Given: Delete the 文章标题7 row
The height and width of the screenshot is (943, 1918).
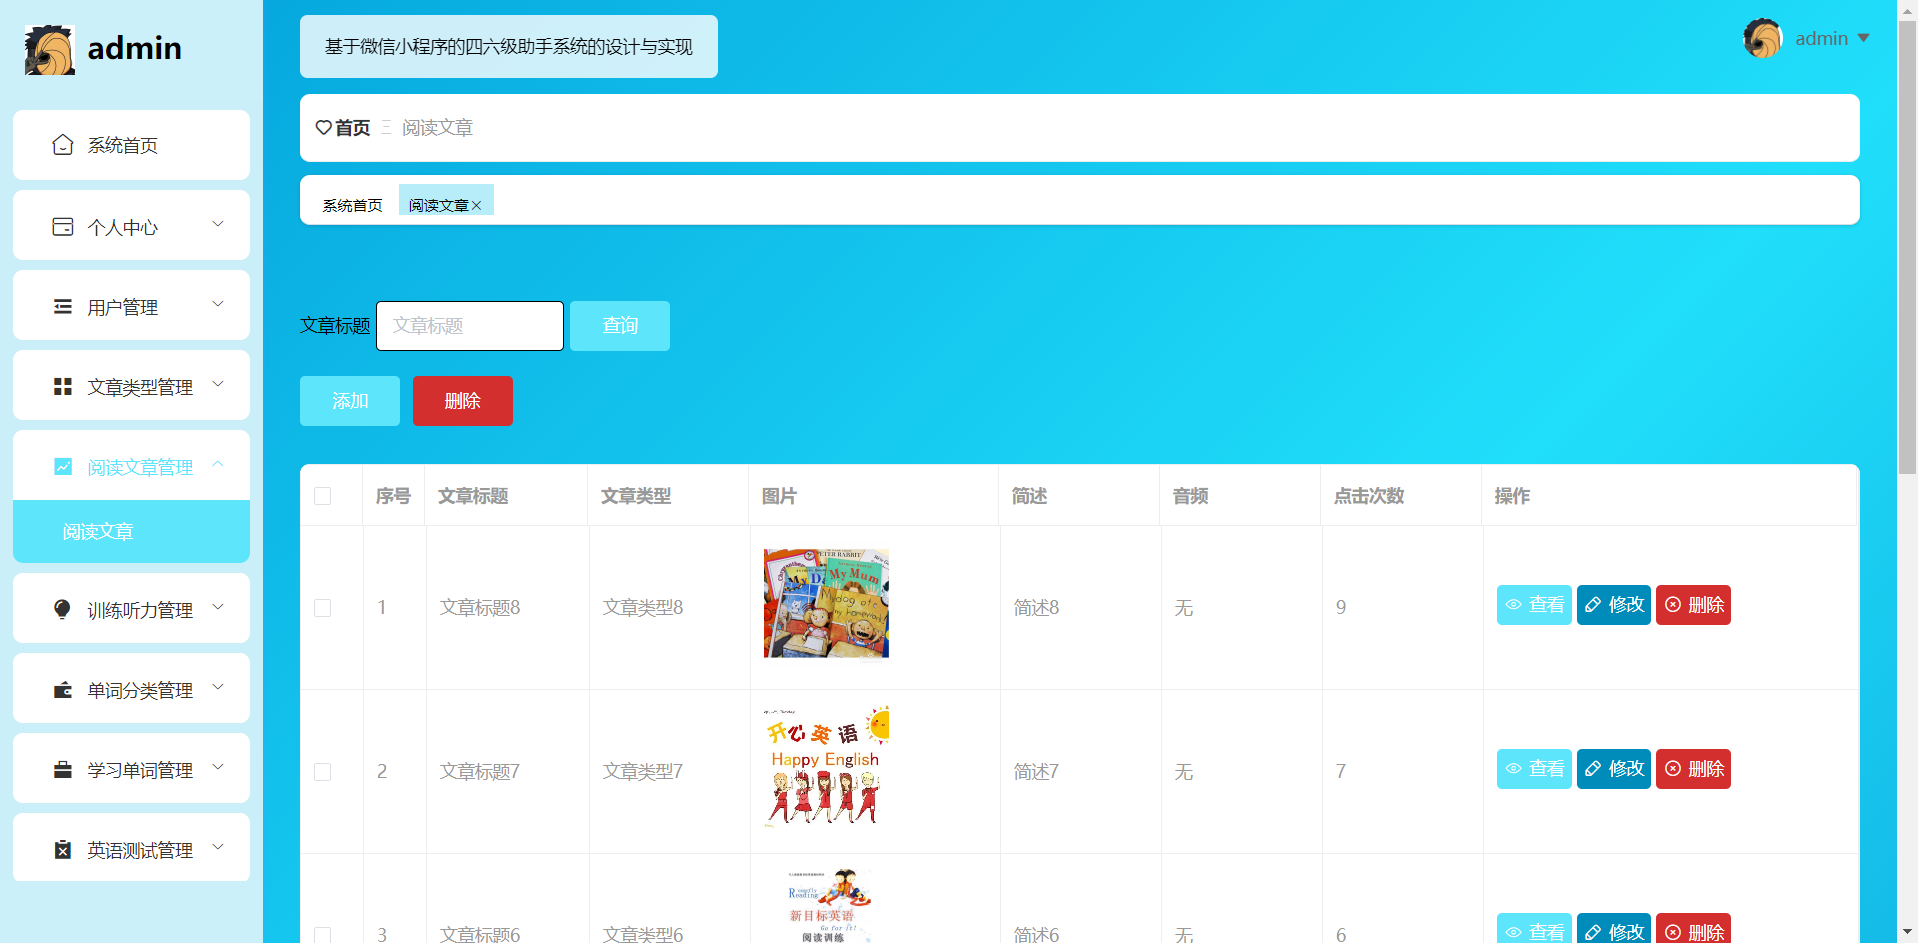Looking at the screenshot, I should 1693,769.
